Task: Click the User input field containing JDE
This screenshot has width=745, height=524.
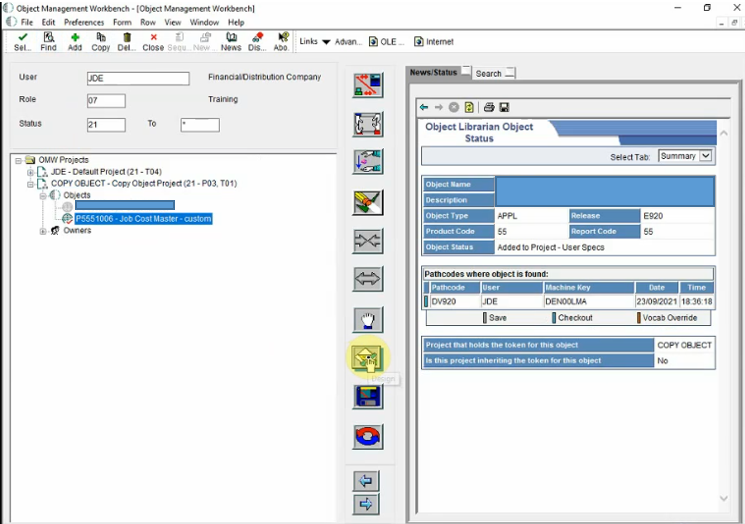Action: coord(138,78)
